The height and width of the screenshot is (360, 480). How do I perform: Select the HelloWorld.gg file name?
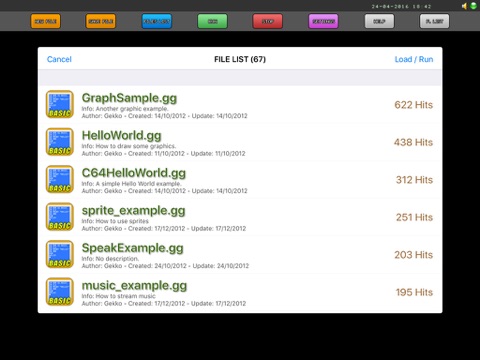[x=122, y=135]
